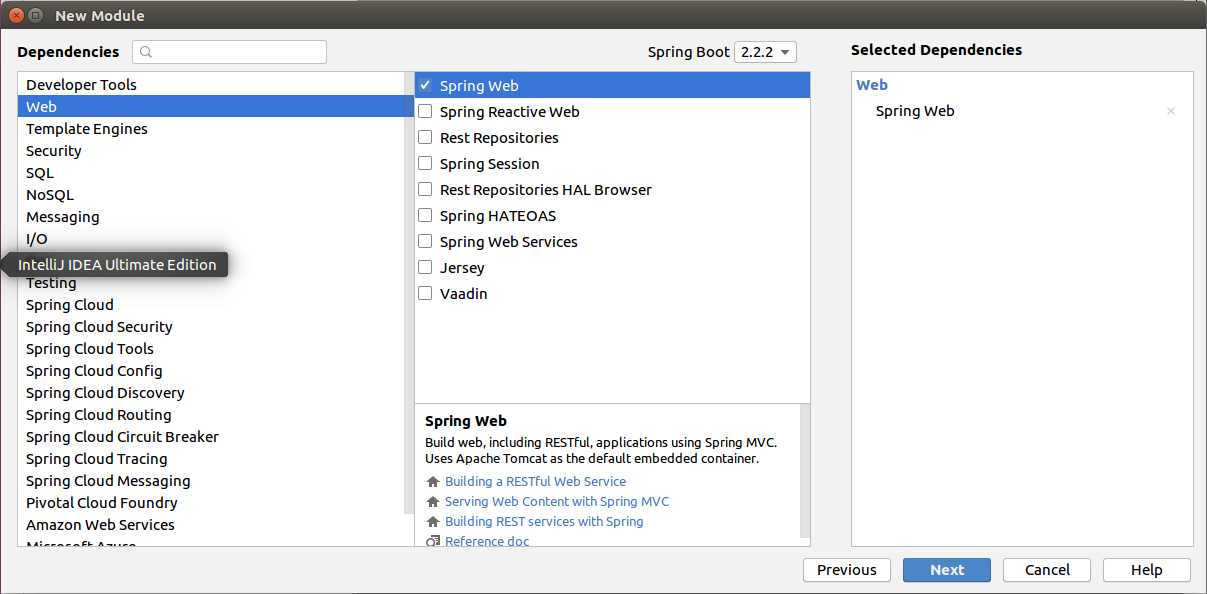
Task: Click the categories list vertical scrollbar
Action: 408,293
